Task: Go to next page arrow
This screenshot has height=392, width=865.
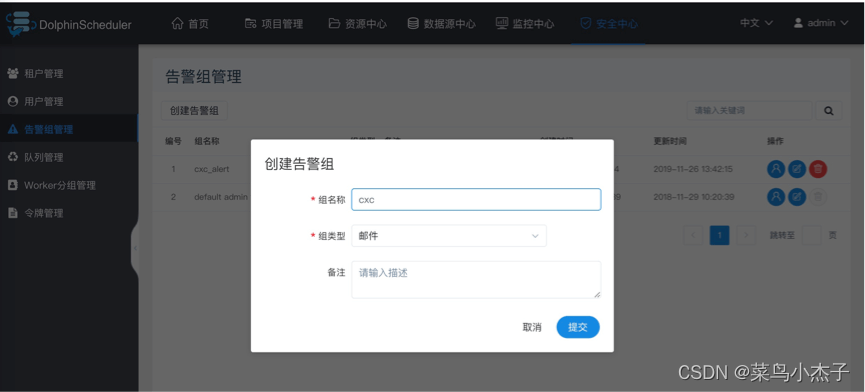Action: [x=746, y=235]
